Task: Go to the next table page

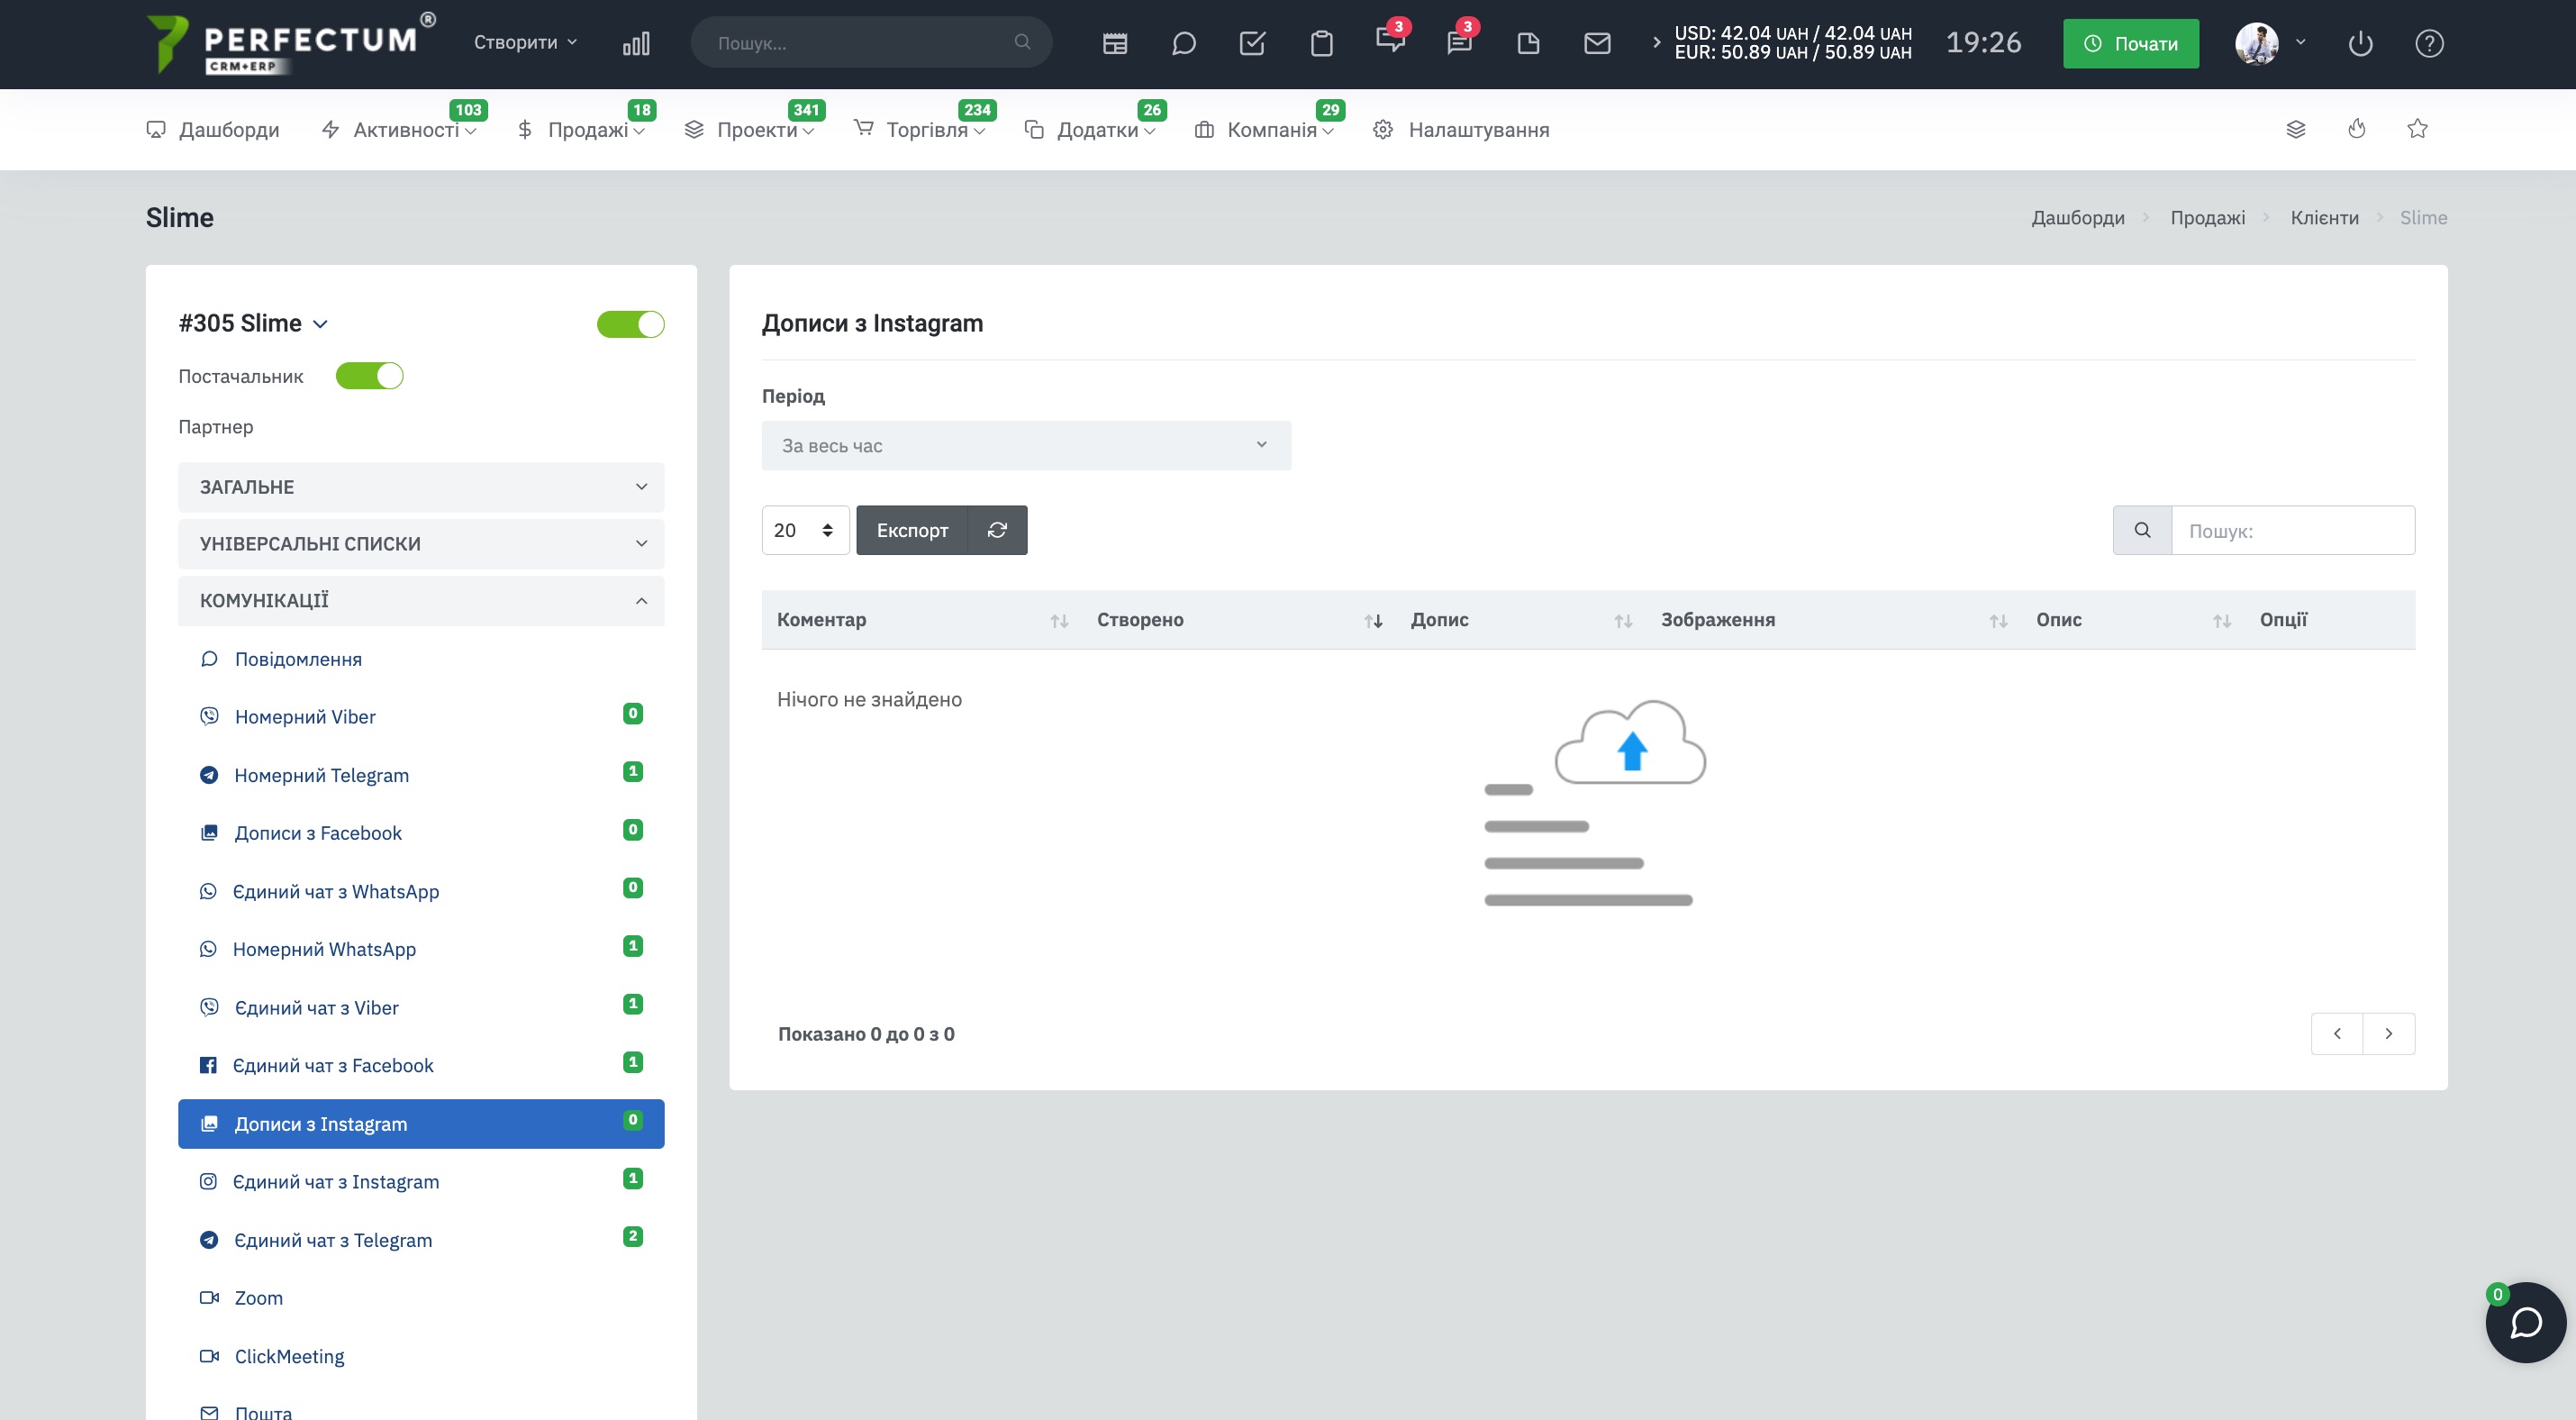Action: (x=2389, y=1034)
